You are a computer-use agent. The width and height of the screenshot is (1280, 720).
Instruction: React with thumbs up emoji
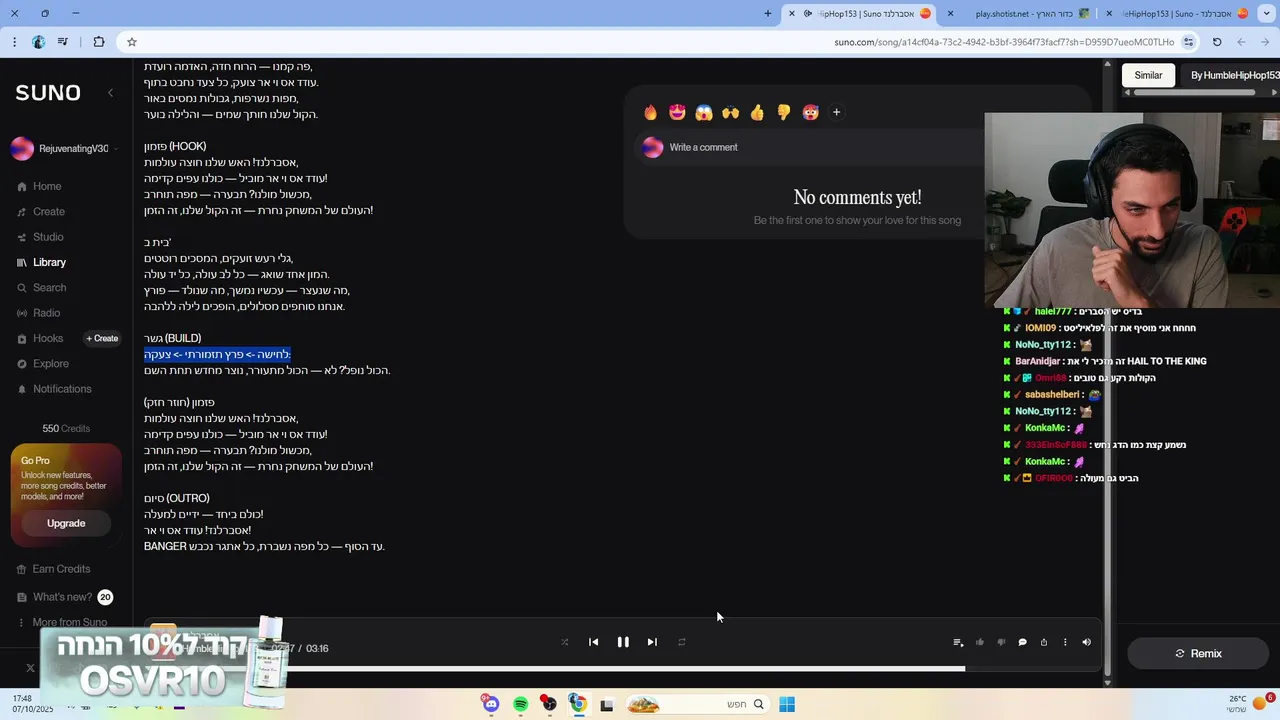[x=757, y=112]
